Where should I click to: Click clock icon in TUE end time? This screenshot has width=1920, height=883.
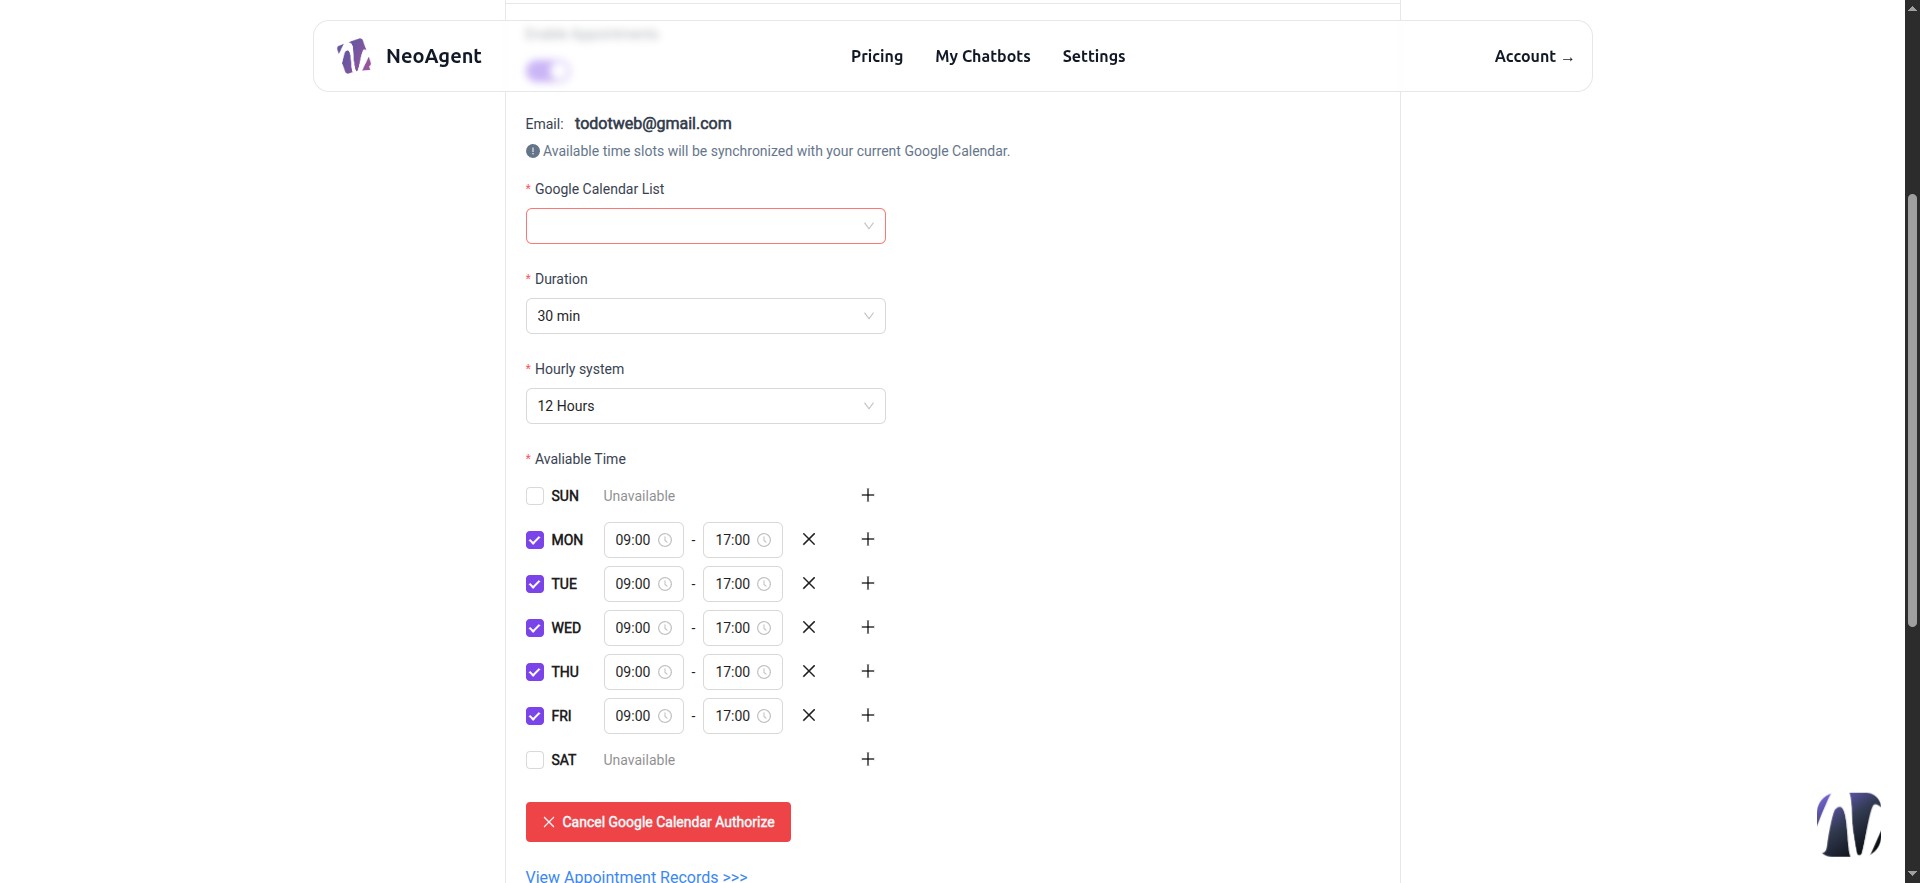(764, 584)
